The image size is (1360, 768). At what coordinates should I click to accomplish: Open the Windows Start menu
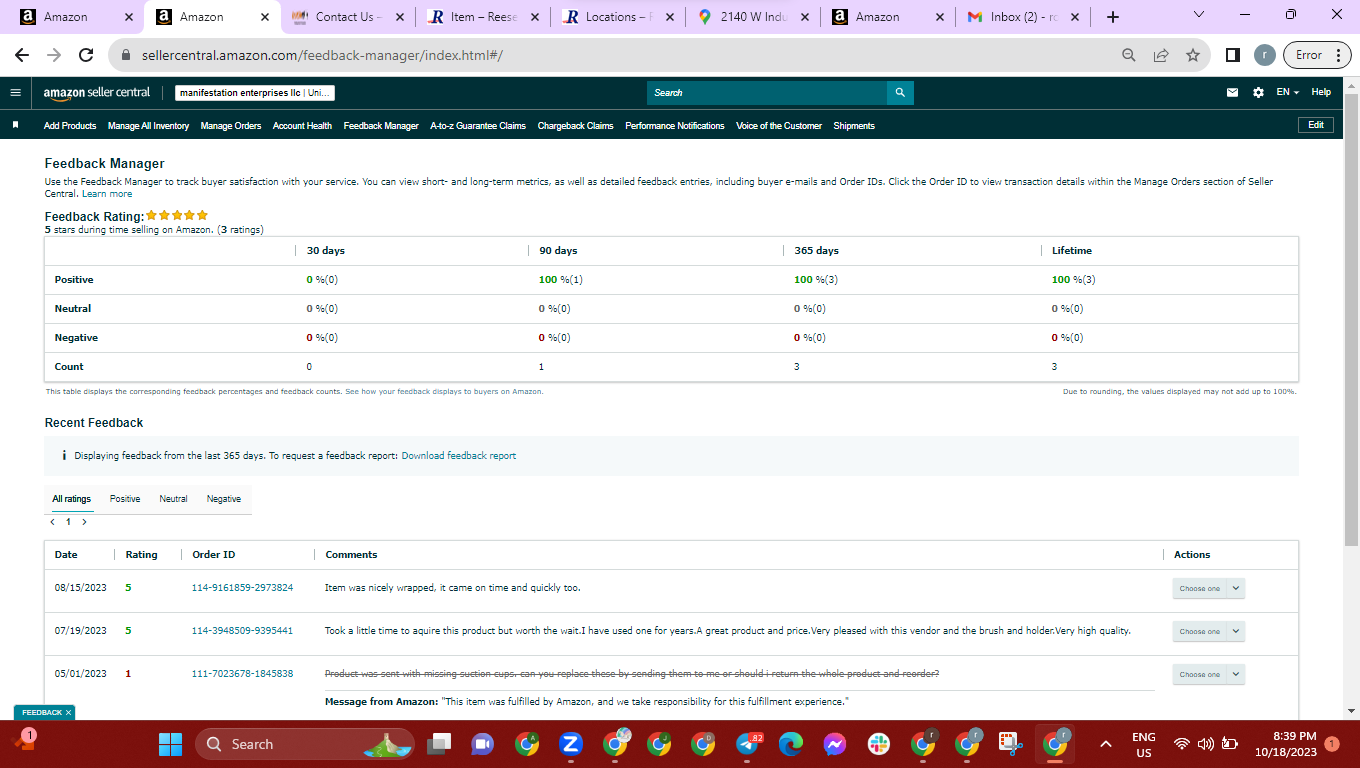171,744
